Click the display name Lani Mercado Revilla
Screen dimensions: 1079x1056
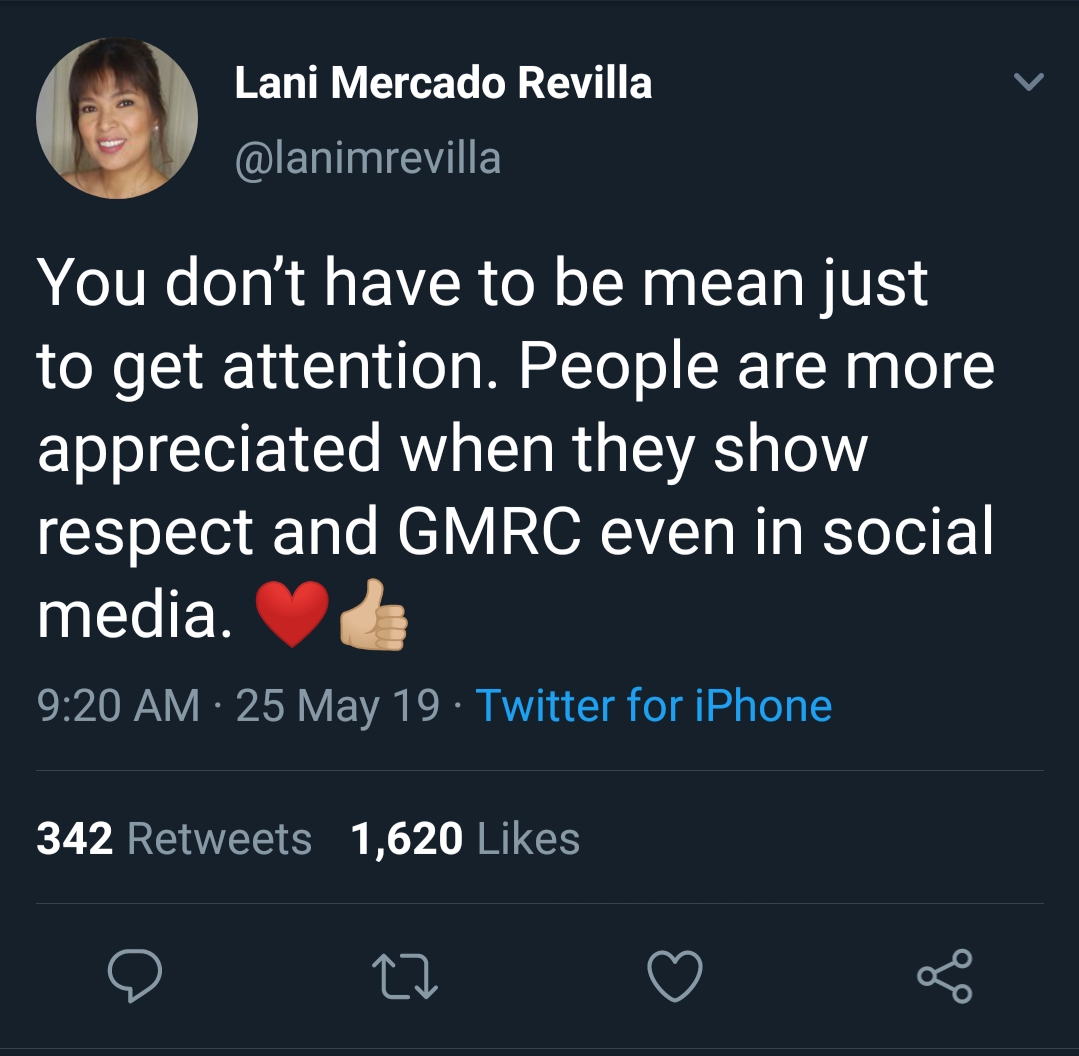tap(443, 83)
